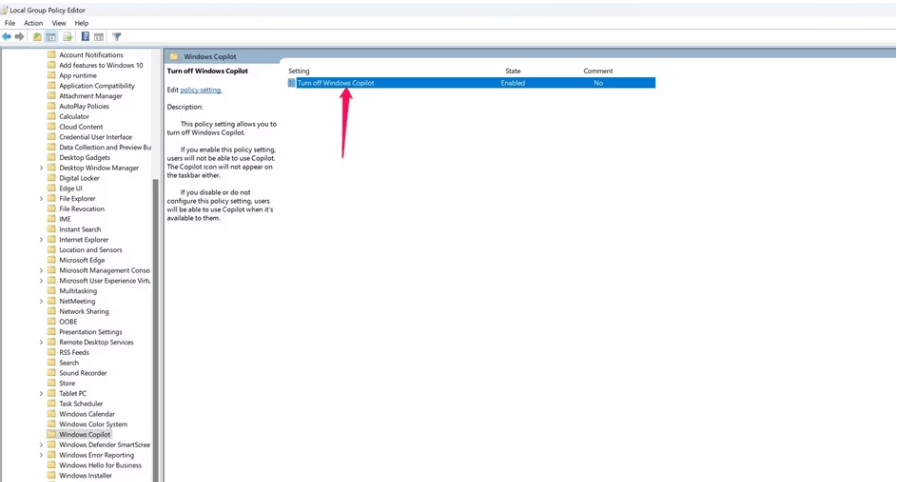Select the Turn off Windows Copilot setting
The height and width of the screenshot is (482, 897).
coord(335,83)
